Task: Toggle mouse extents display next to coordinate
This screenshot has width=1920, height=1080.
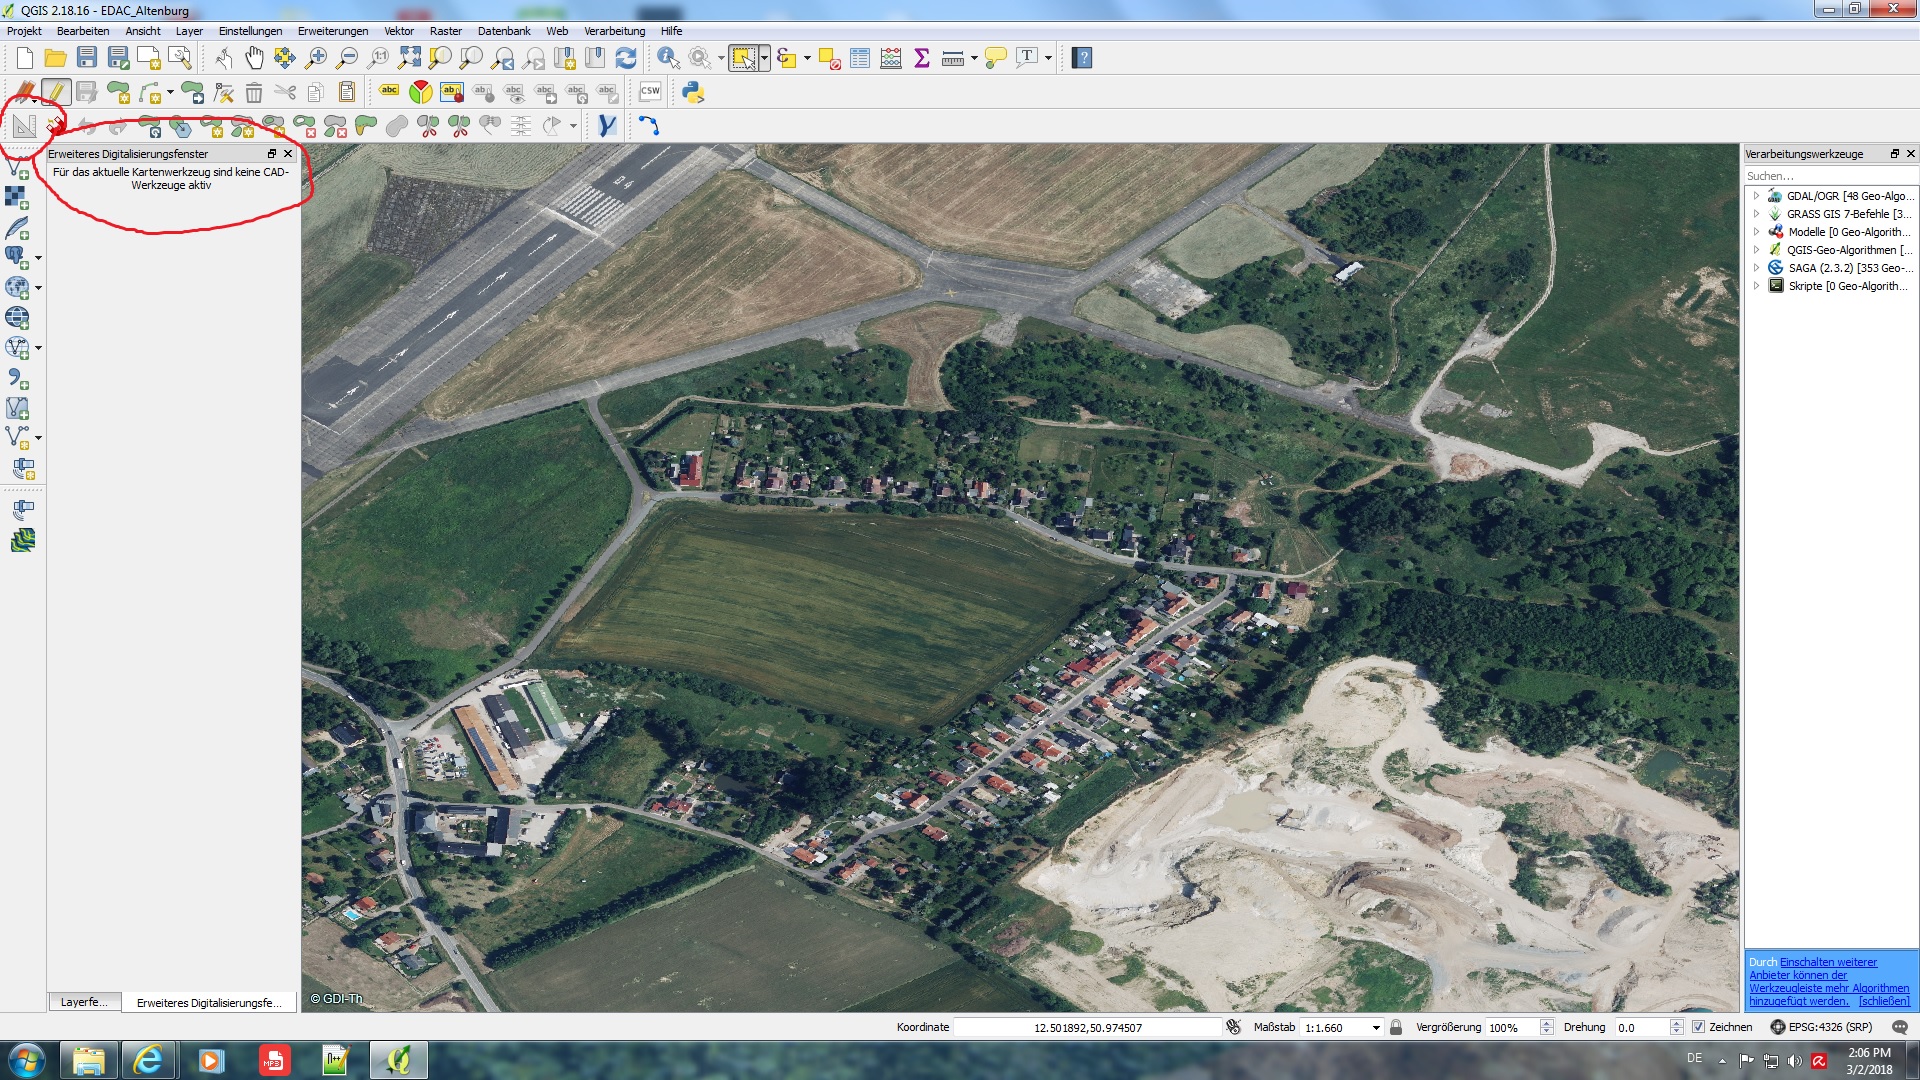Action: coord(1233,1027)
